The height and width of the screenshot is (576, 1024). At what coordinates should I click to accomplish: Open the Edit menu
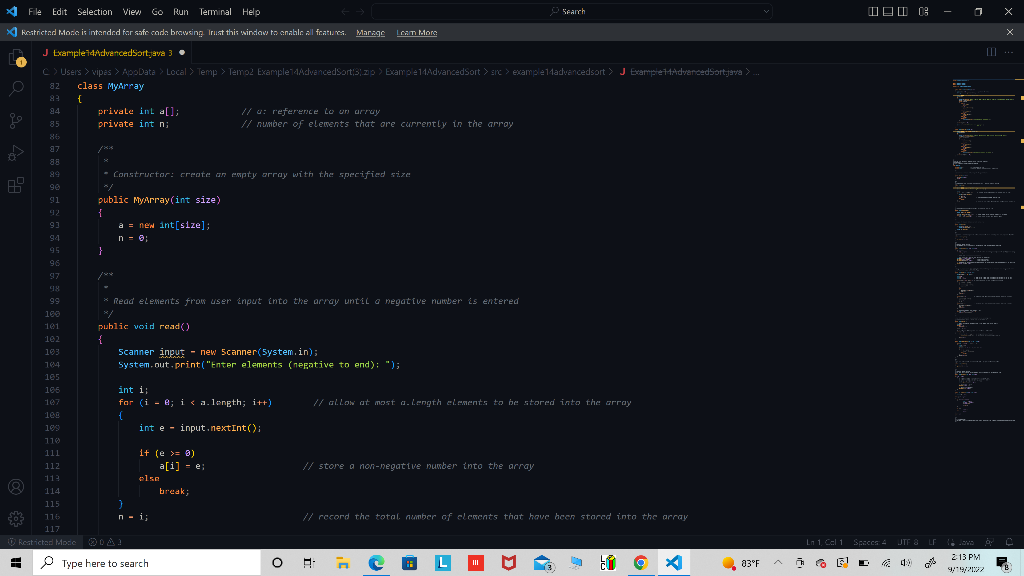(59, 12)
